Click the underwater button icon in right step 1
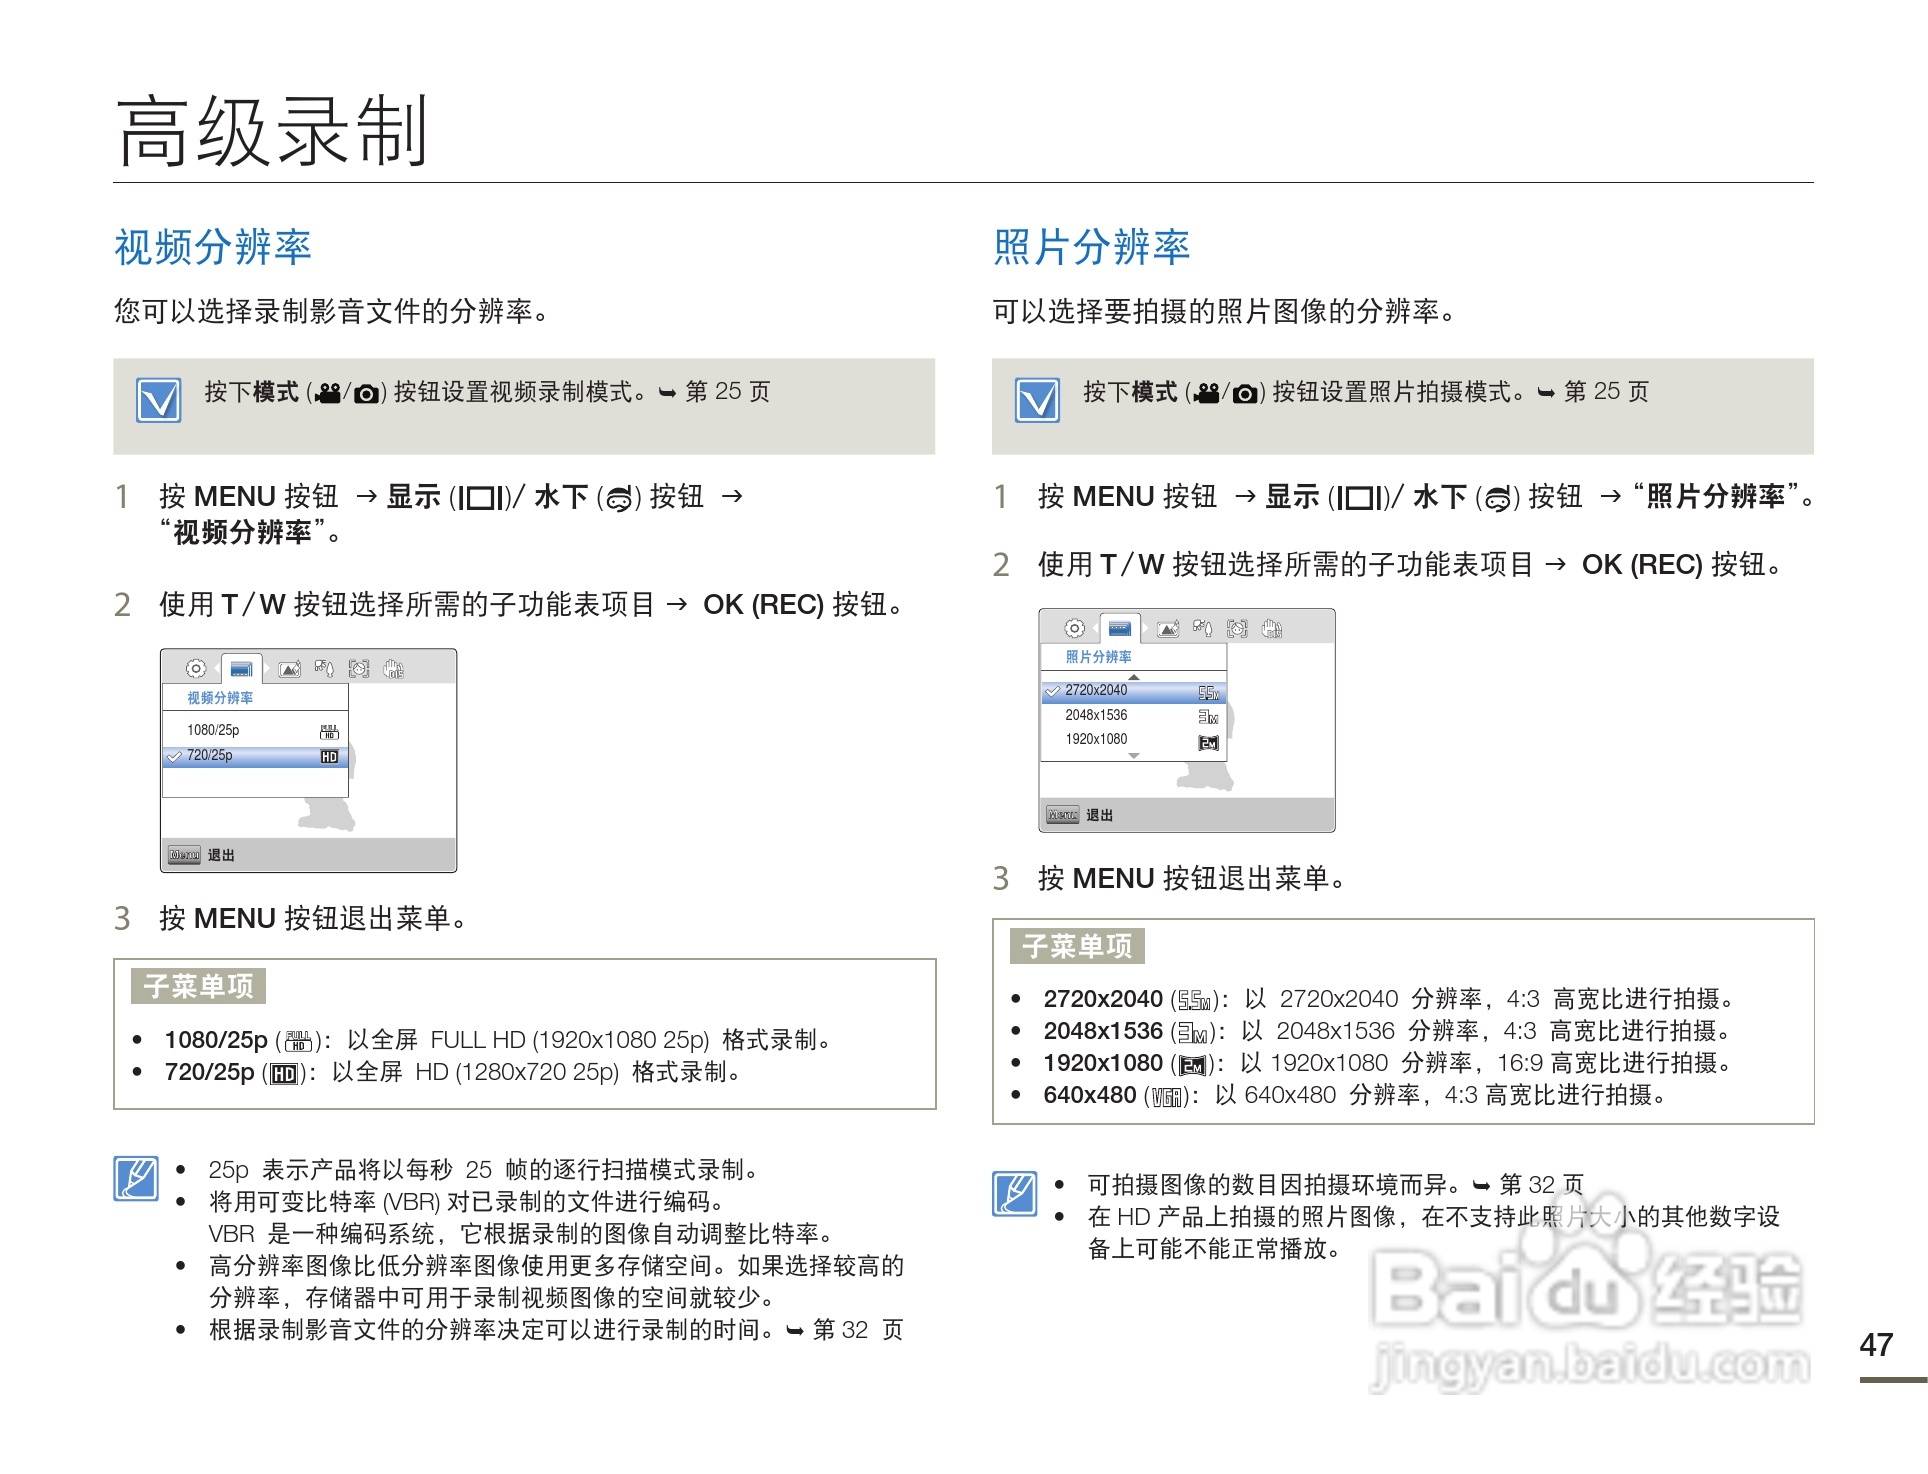This screenshot has width=1928, height=1474. tap(1498, 497)
